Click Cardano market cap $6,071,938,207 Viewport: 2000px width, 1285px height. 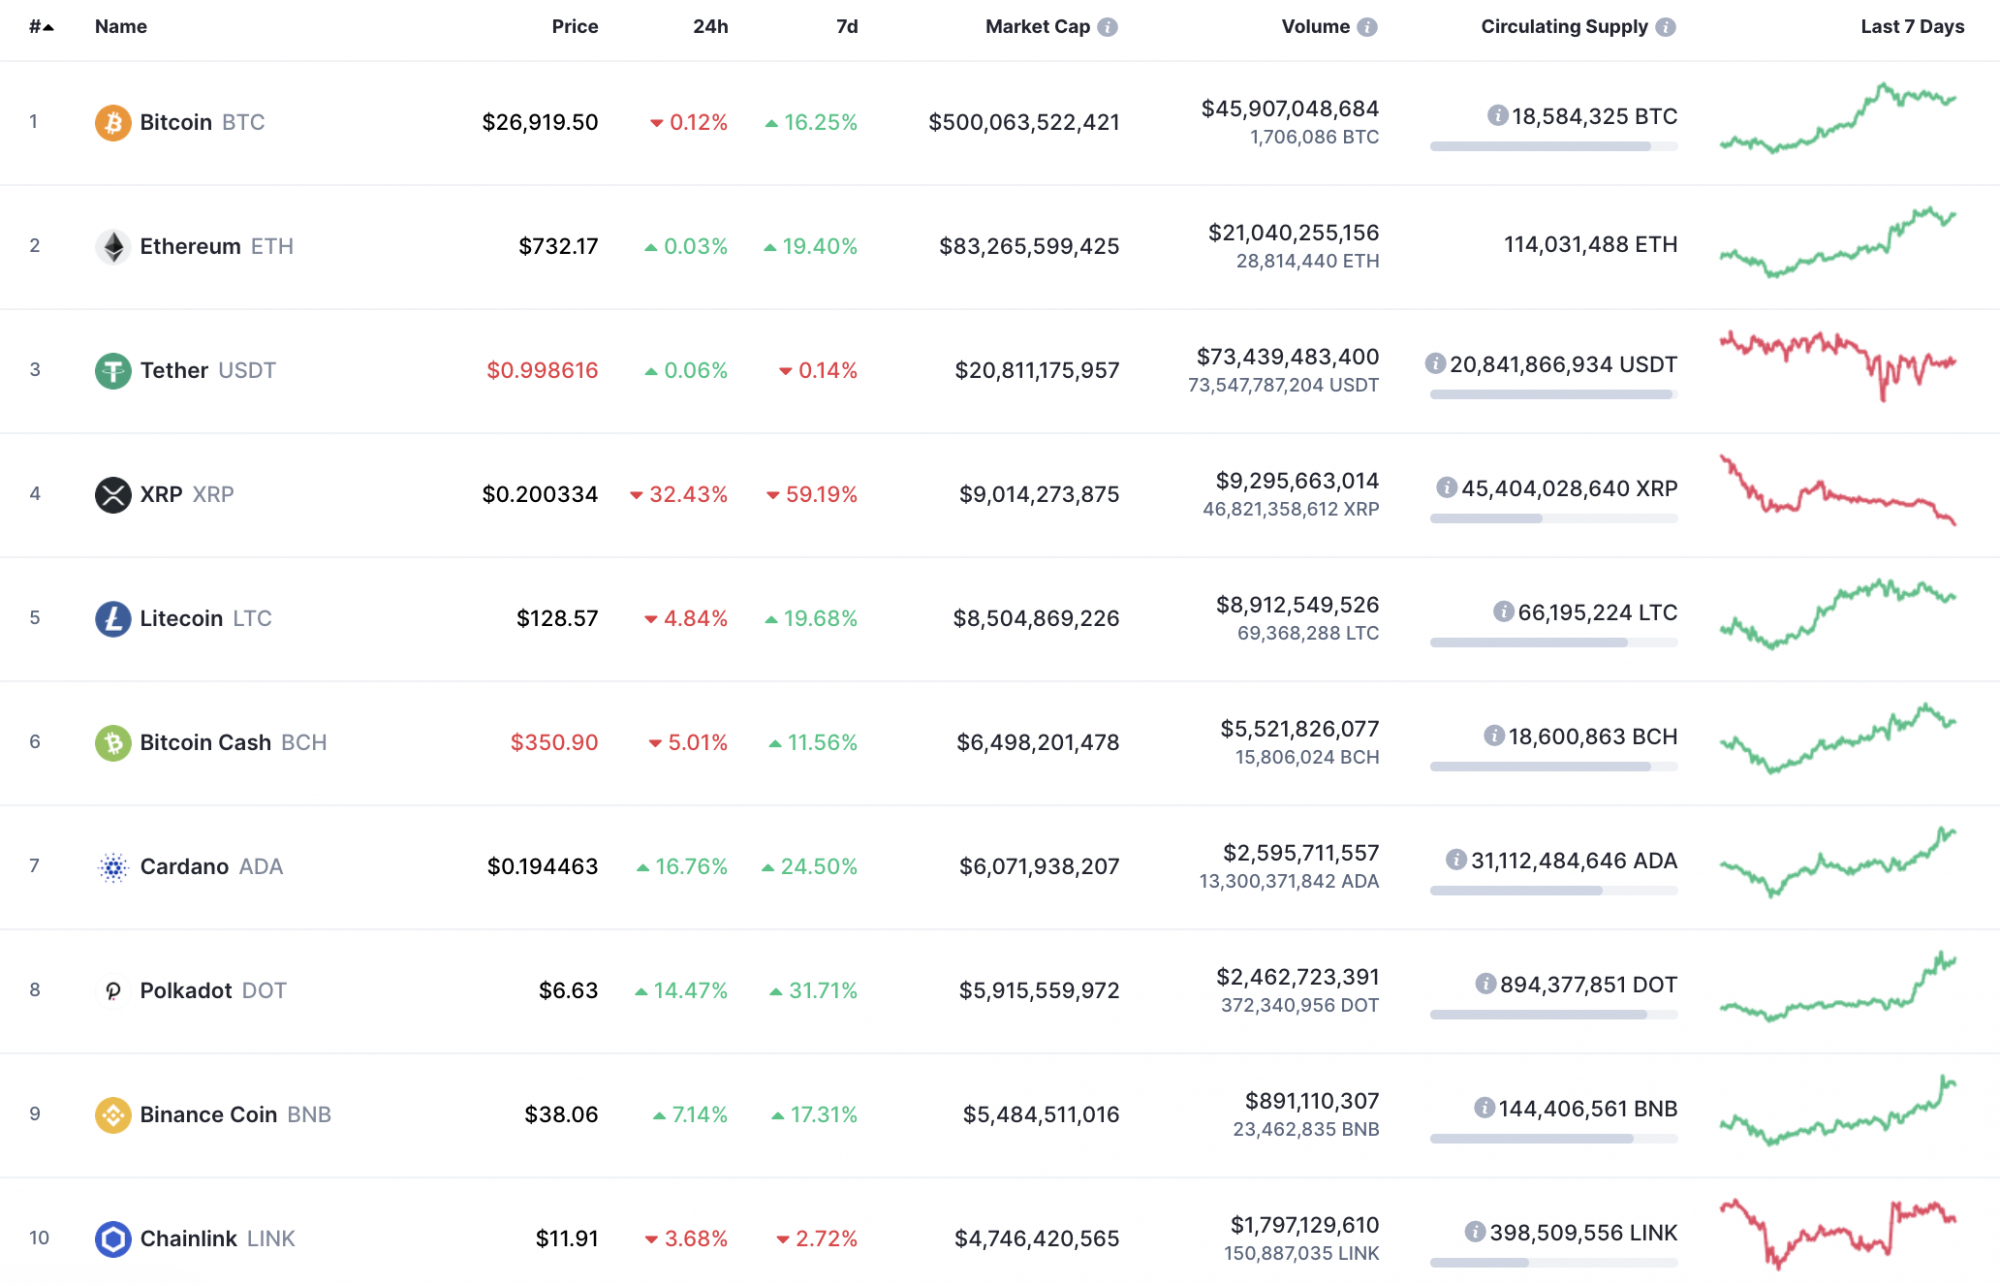[x=1039, y=867]
